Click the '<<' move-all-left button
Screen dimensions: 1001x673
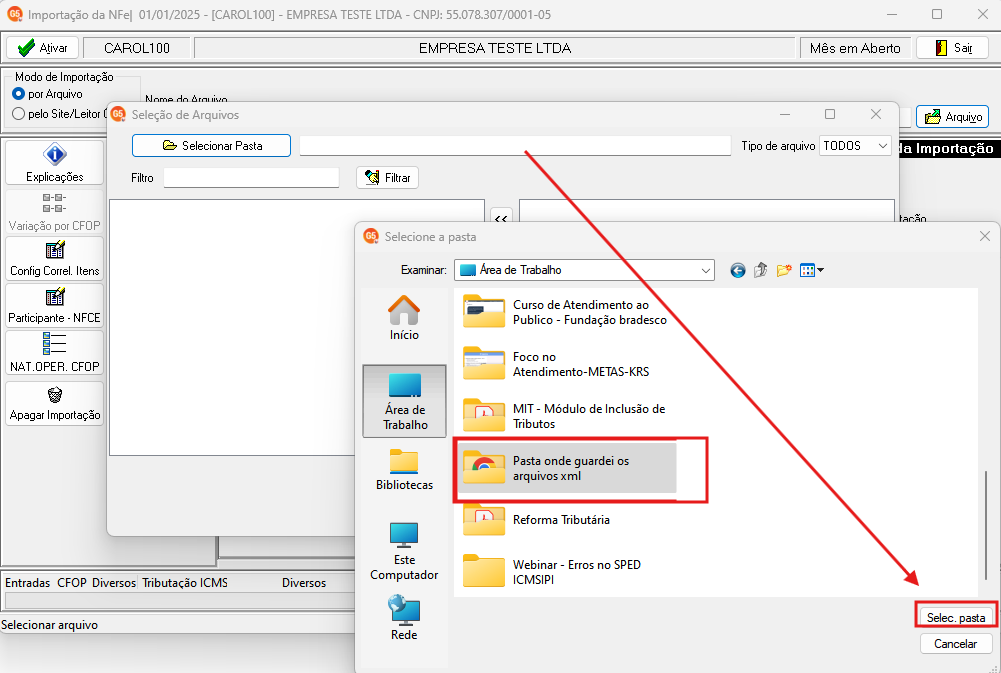click(x=501, y=218)
